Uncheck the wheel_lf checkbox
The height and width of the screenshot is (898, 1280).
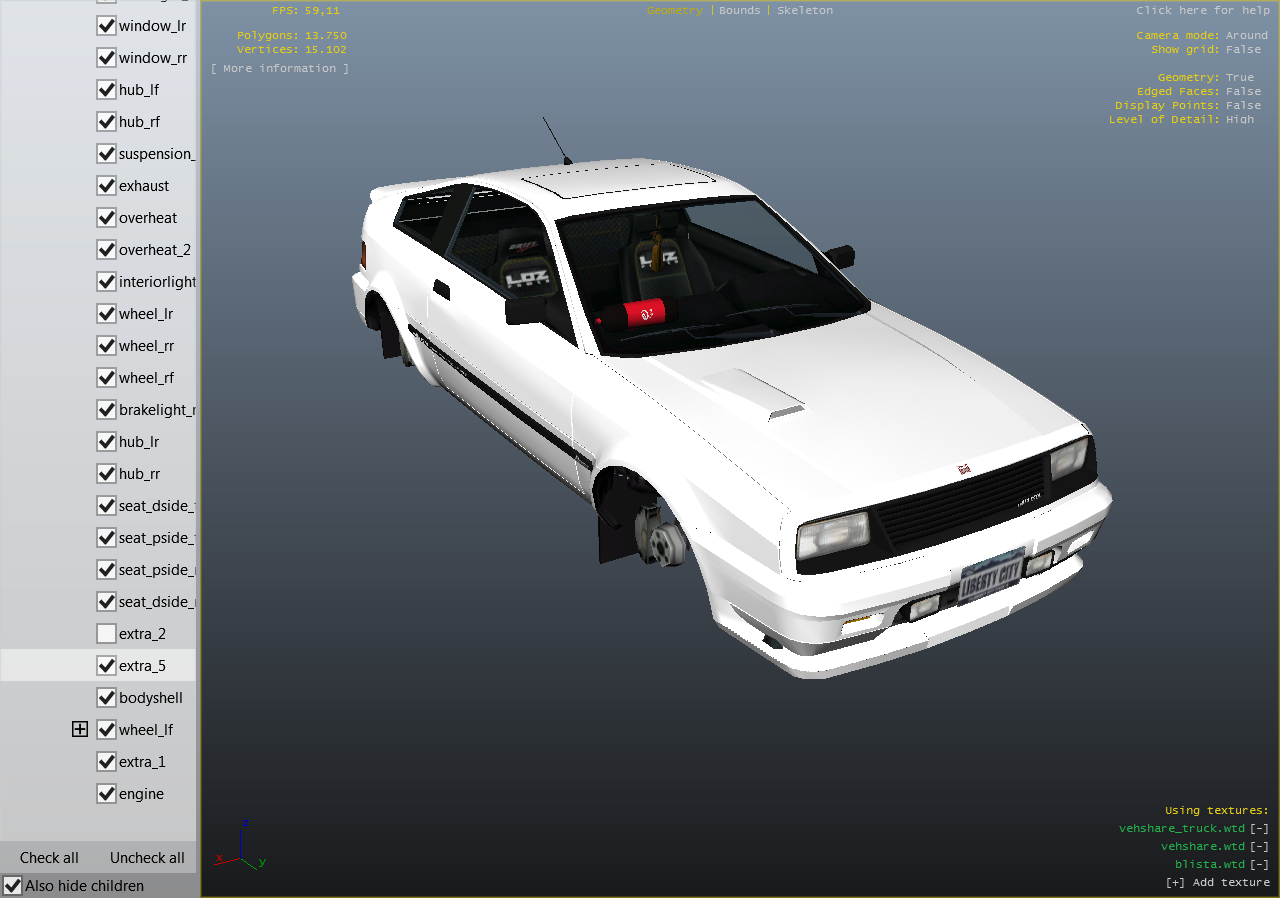[x=107, y=730]
